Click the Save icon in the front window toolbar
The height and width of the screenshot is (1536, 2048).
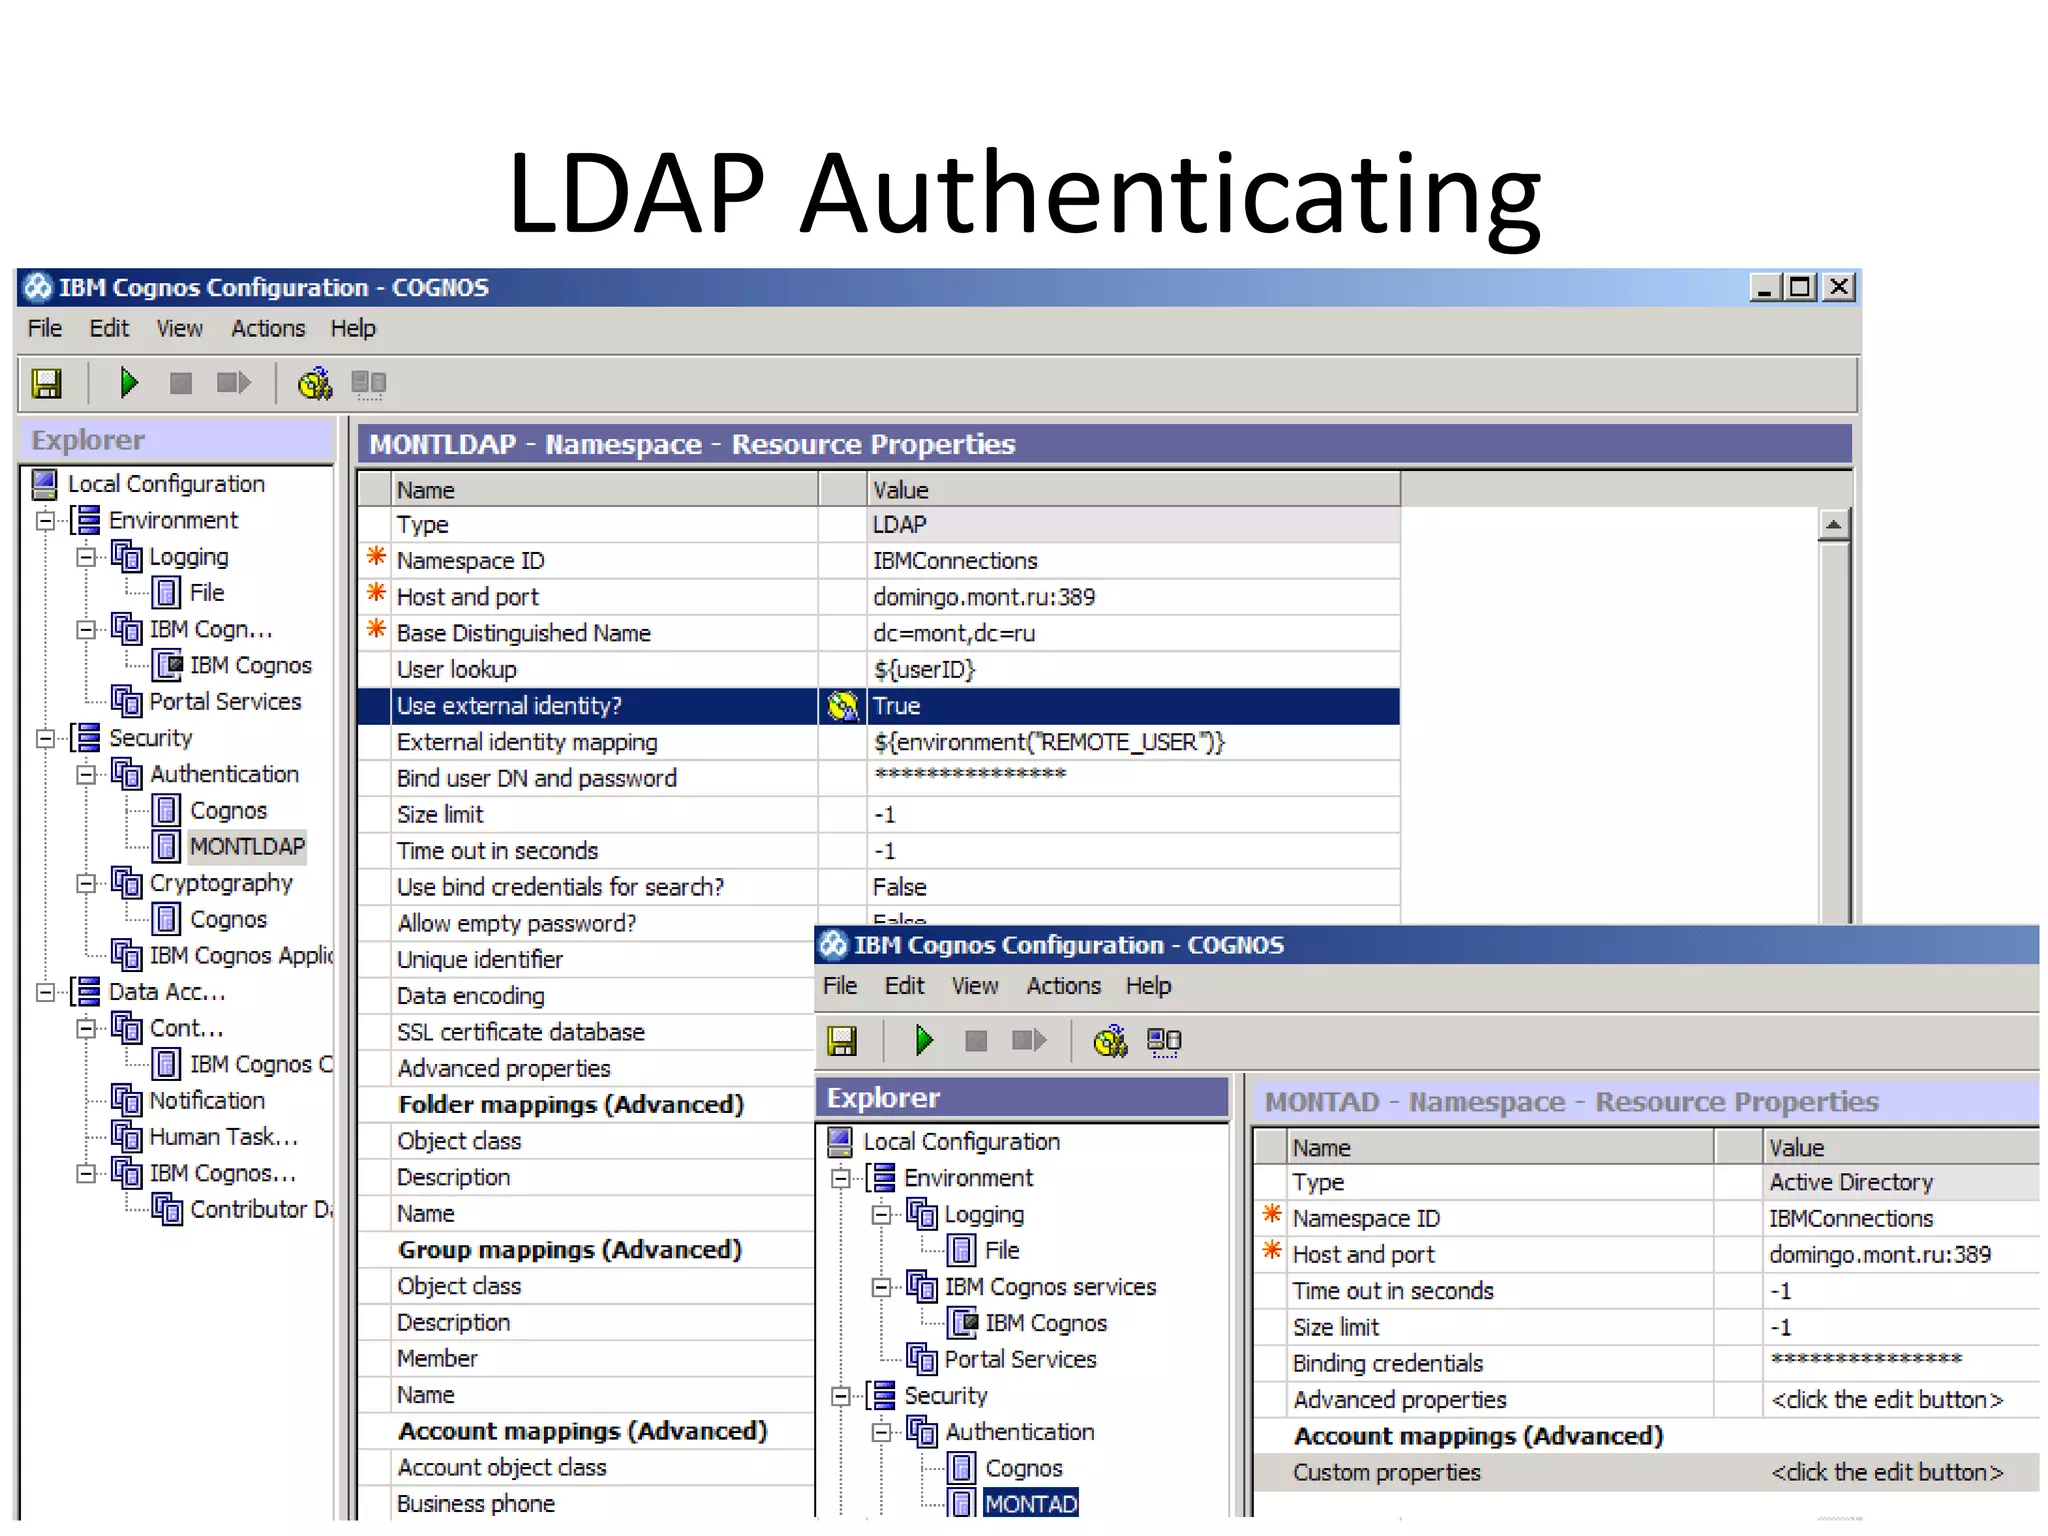842,1041
